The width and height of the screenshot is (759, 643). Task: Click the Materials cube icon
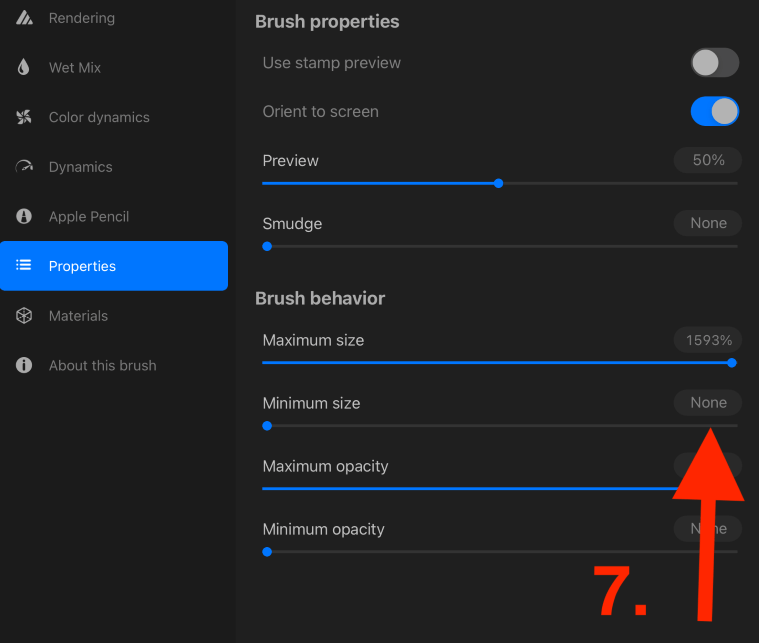click(24, 316)
